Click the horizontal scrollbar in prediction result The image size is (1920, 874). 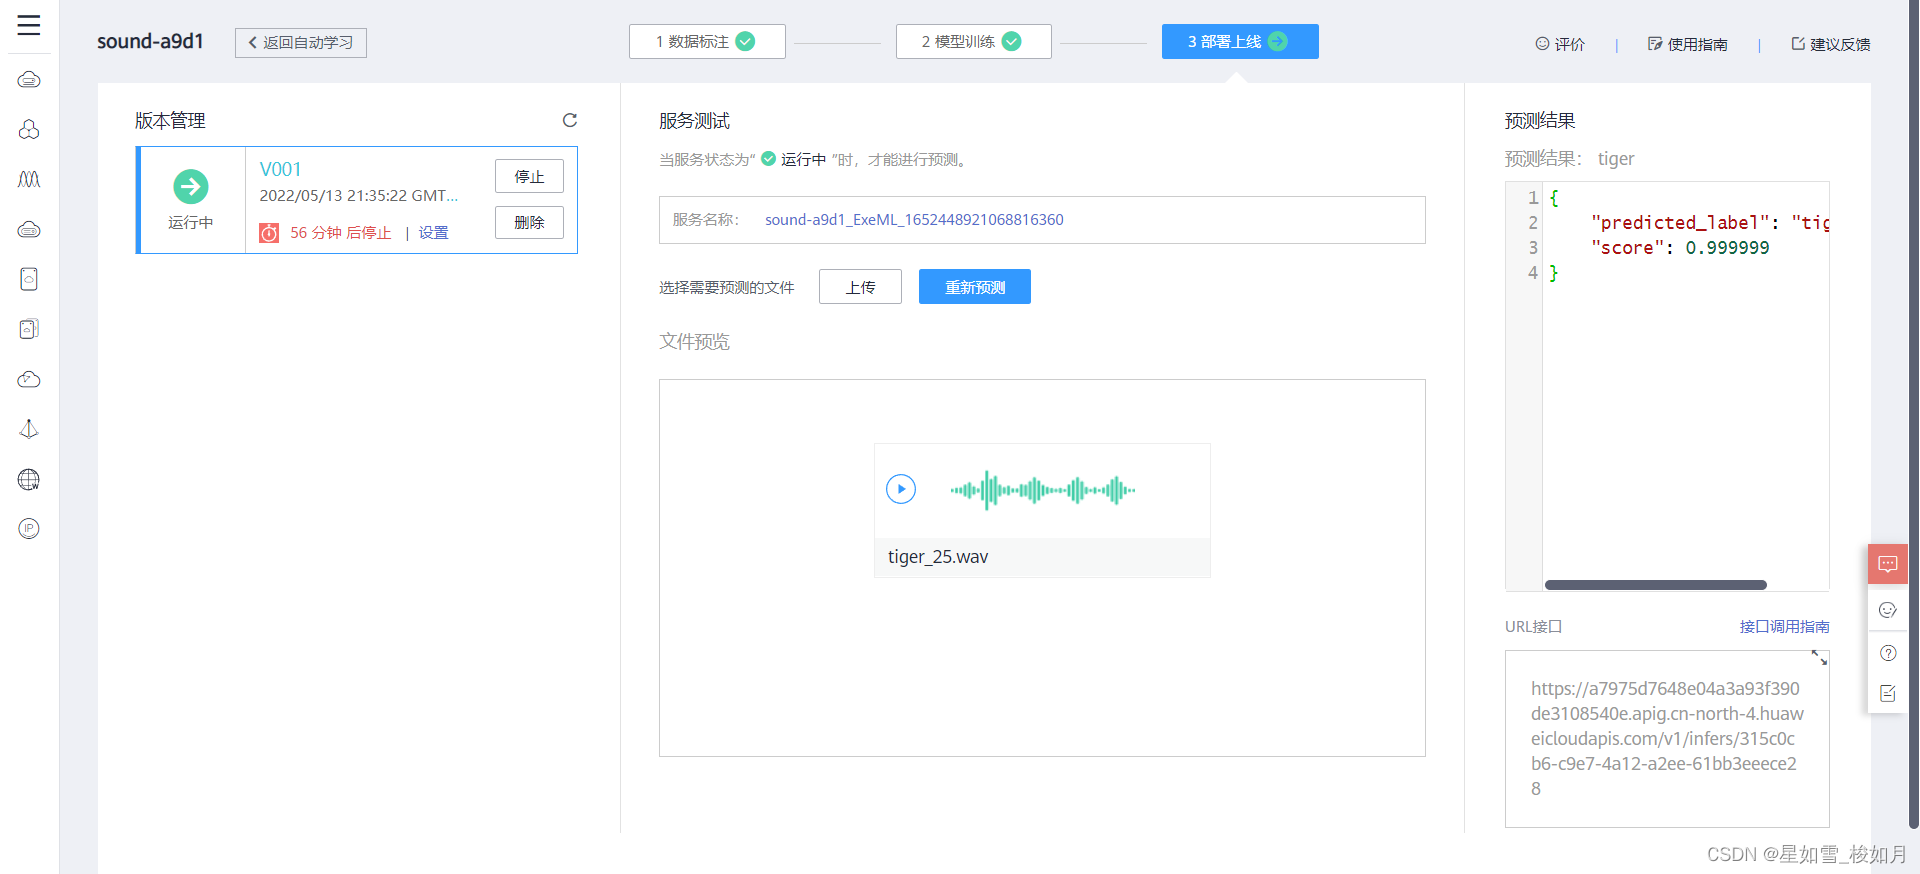coord(1656,585)
